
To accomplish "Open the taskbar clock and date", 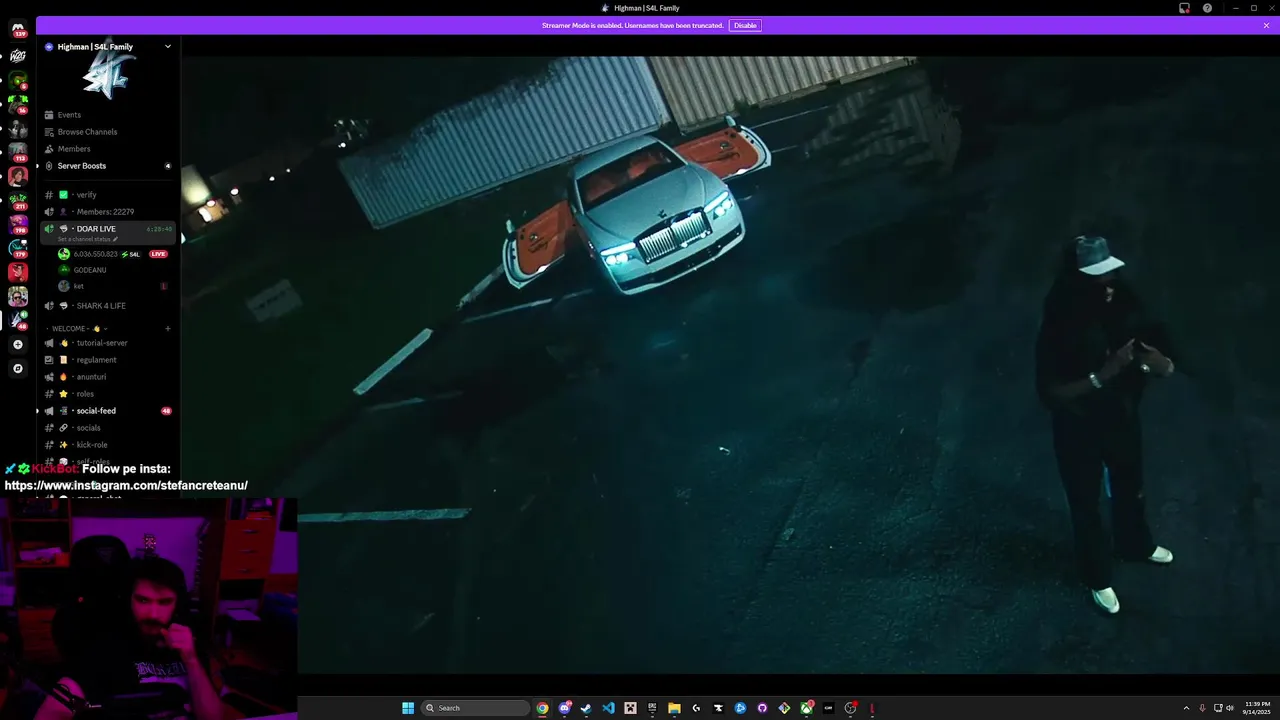I will click(1258, 708).
